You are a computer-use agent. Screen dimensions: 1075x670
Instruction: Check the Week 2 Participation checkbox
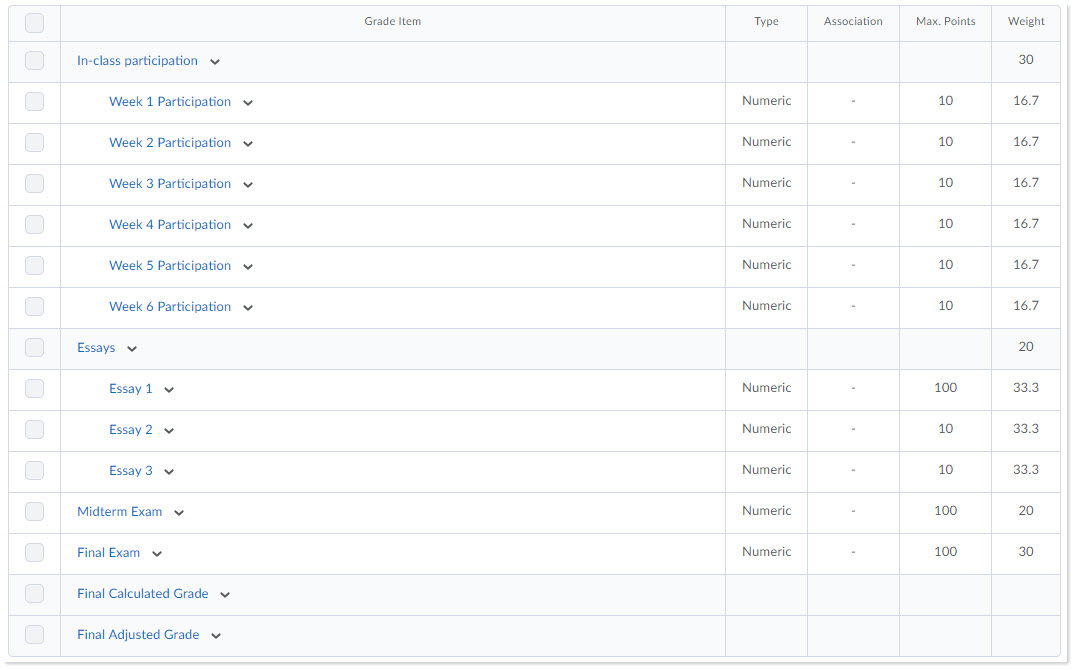click(34, 143)
